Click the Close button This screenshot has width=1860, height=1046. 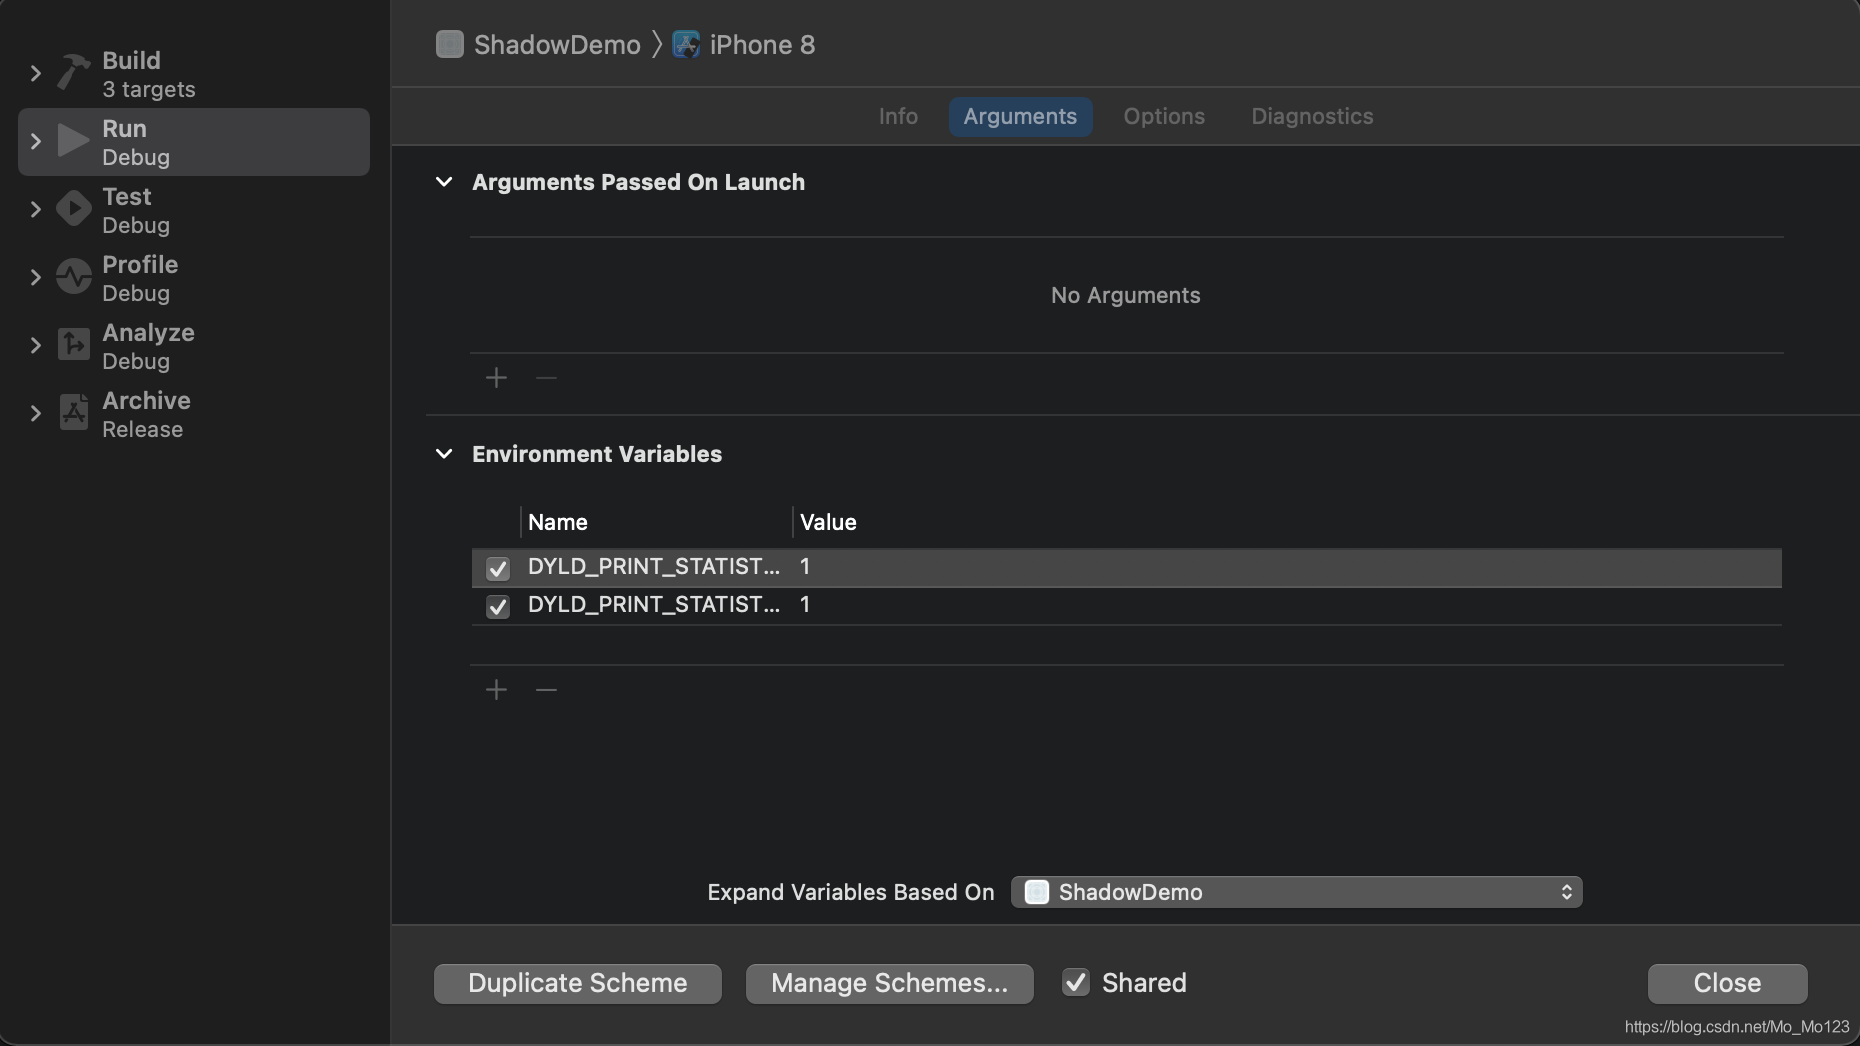(1728, 984)
